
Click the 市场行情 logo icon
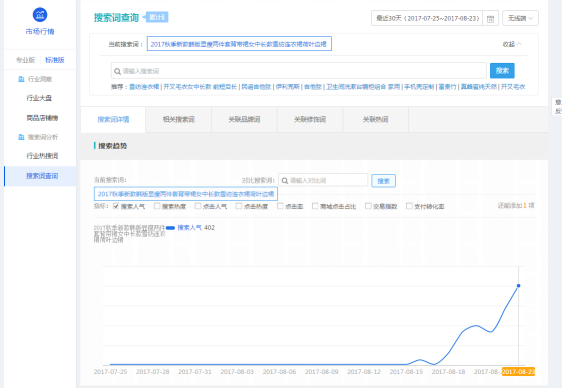pyautogui.click(x=40, y=15)
